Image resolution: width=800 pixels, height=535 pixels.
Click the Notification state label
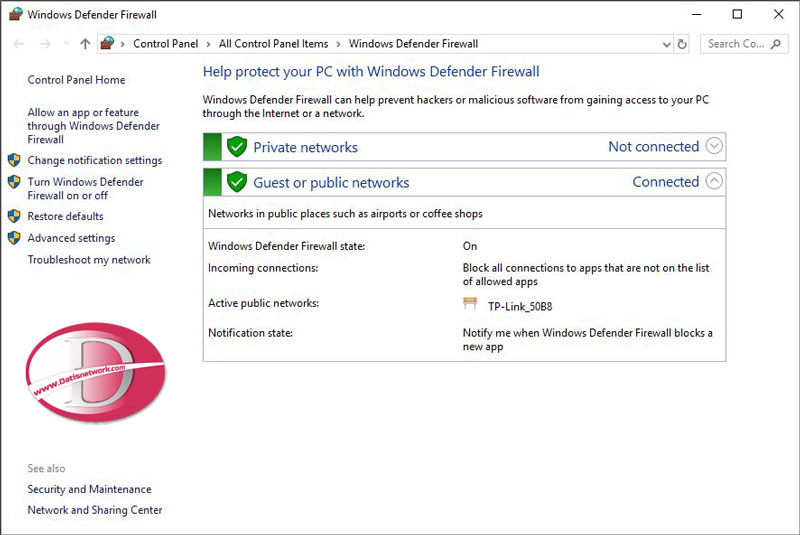pyautogui.click(x=250, y=333)
